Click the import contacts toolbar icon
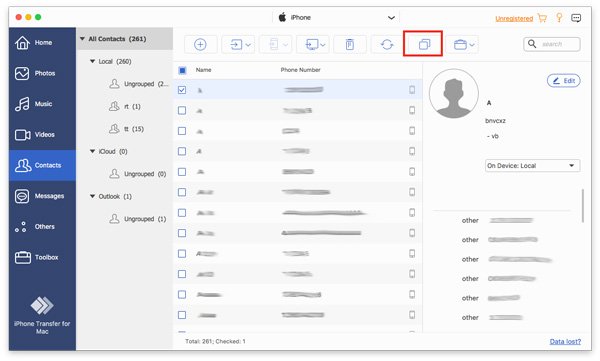 [x=236, y=45]
